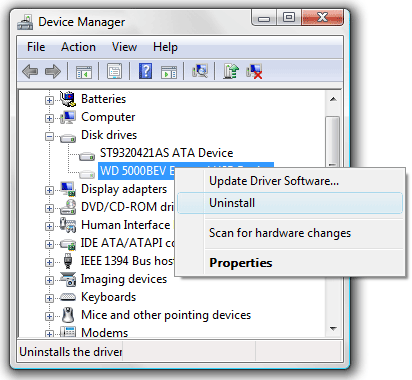
Task: Select ST9320421AS ATA Device
Action: pyautogui.click(x=166, y=153)
